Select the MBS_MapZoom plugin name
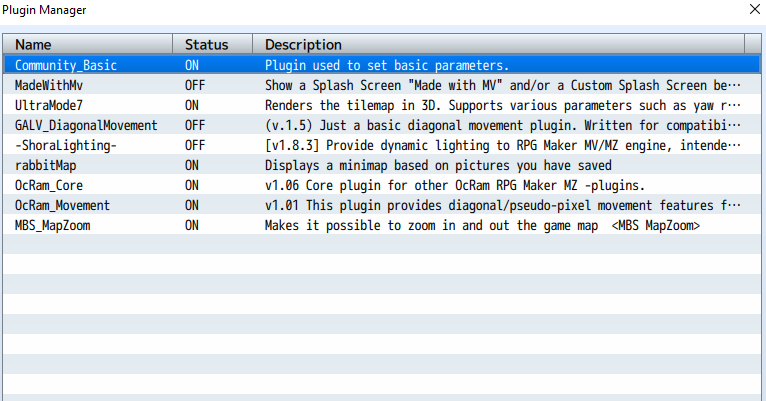766x401 pixels. click(52, 226)
